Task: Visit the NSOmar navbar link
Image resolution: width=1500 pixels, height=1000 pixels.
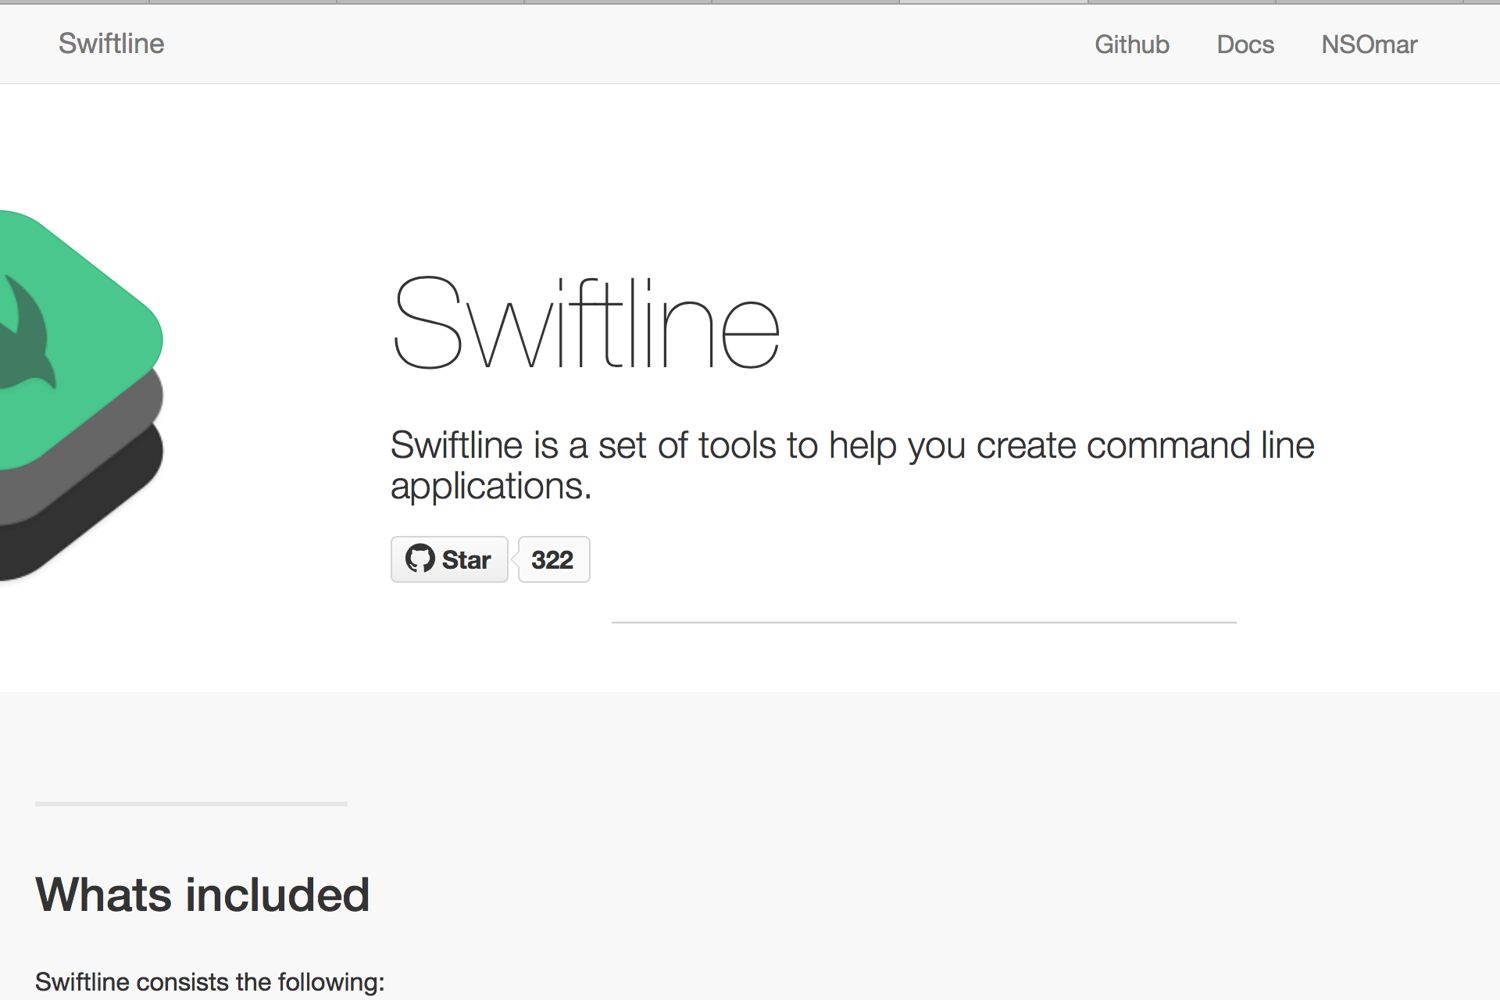Action: (x=1369, y=45)
